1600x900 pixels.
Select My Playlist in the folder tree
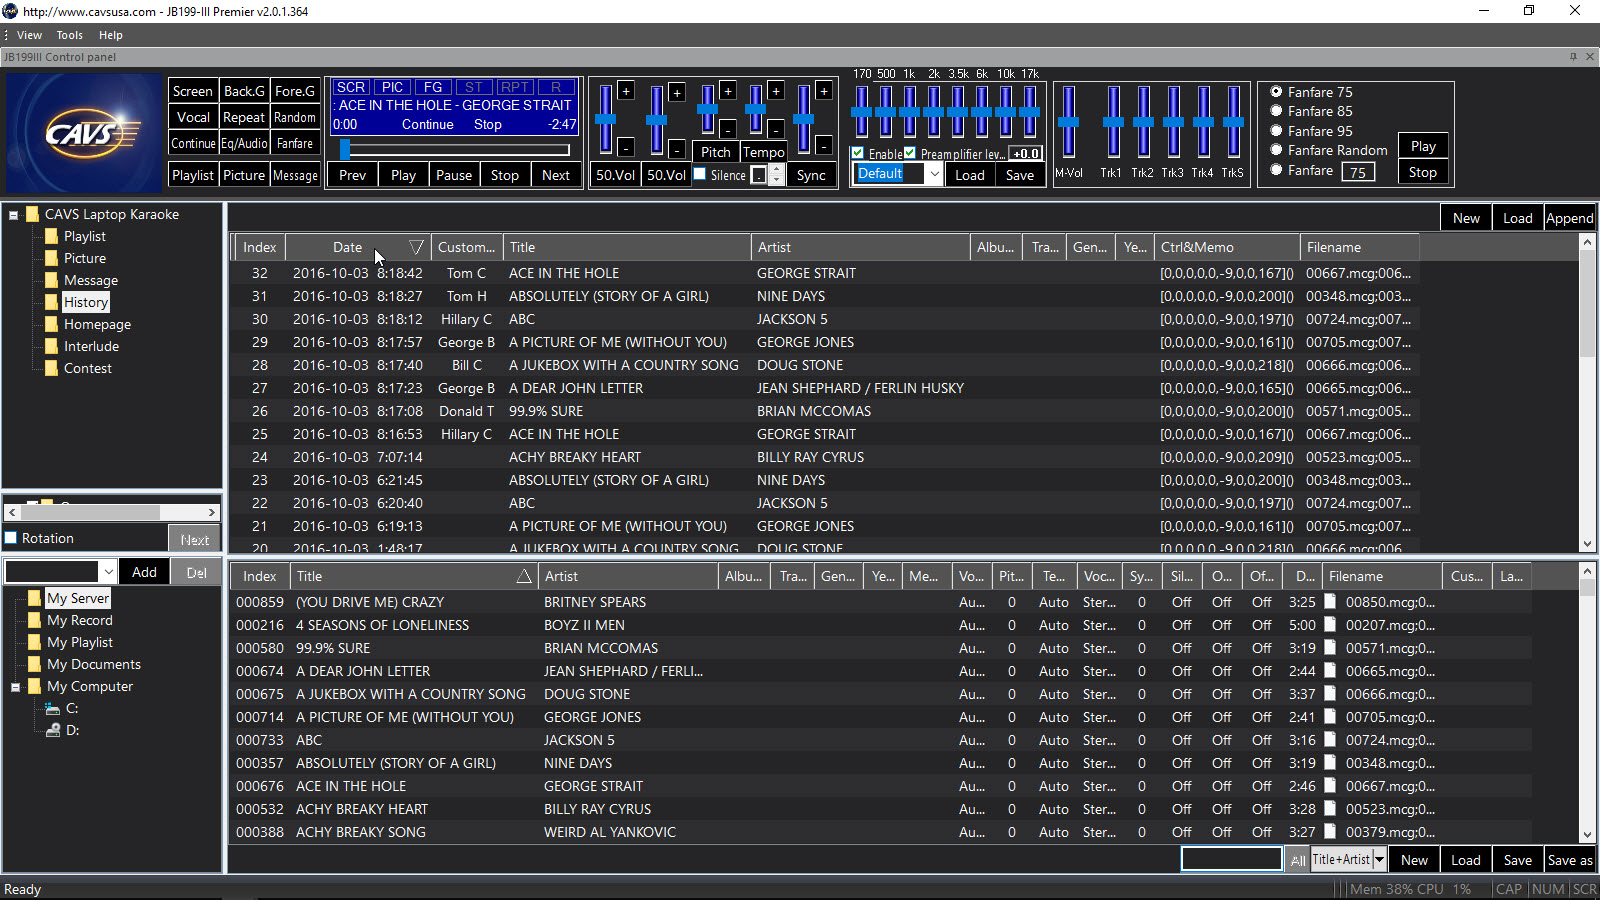tap(80, 642)
